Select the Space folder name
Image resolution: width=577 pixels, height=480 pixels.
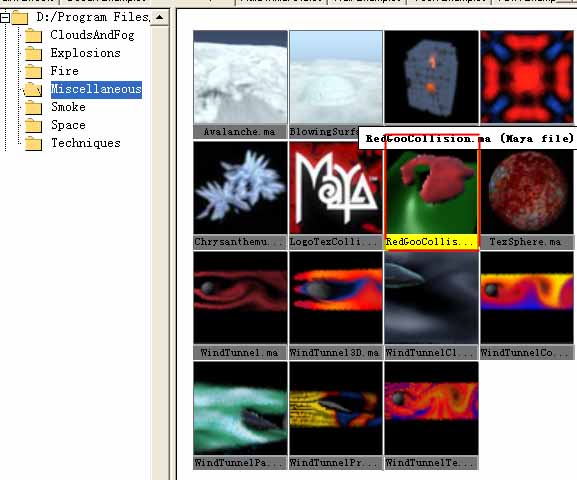68,125
